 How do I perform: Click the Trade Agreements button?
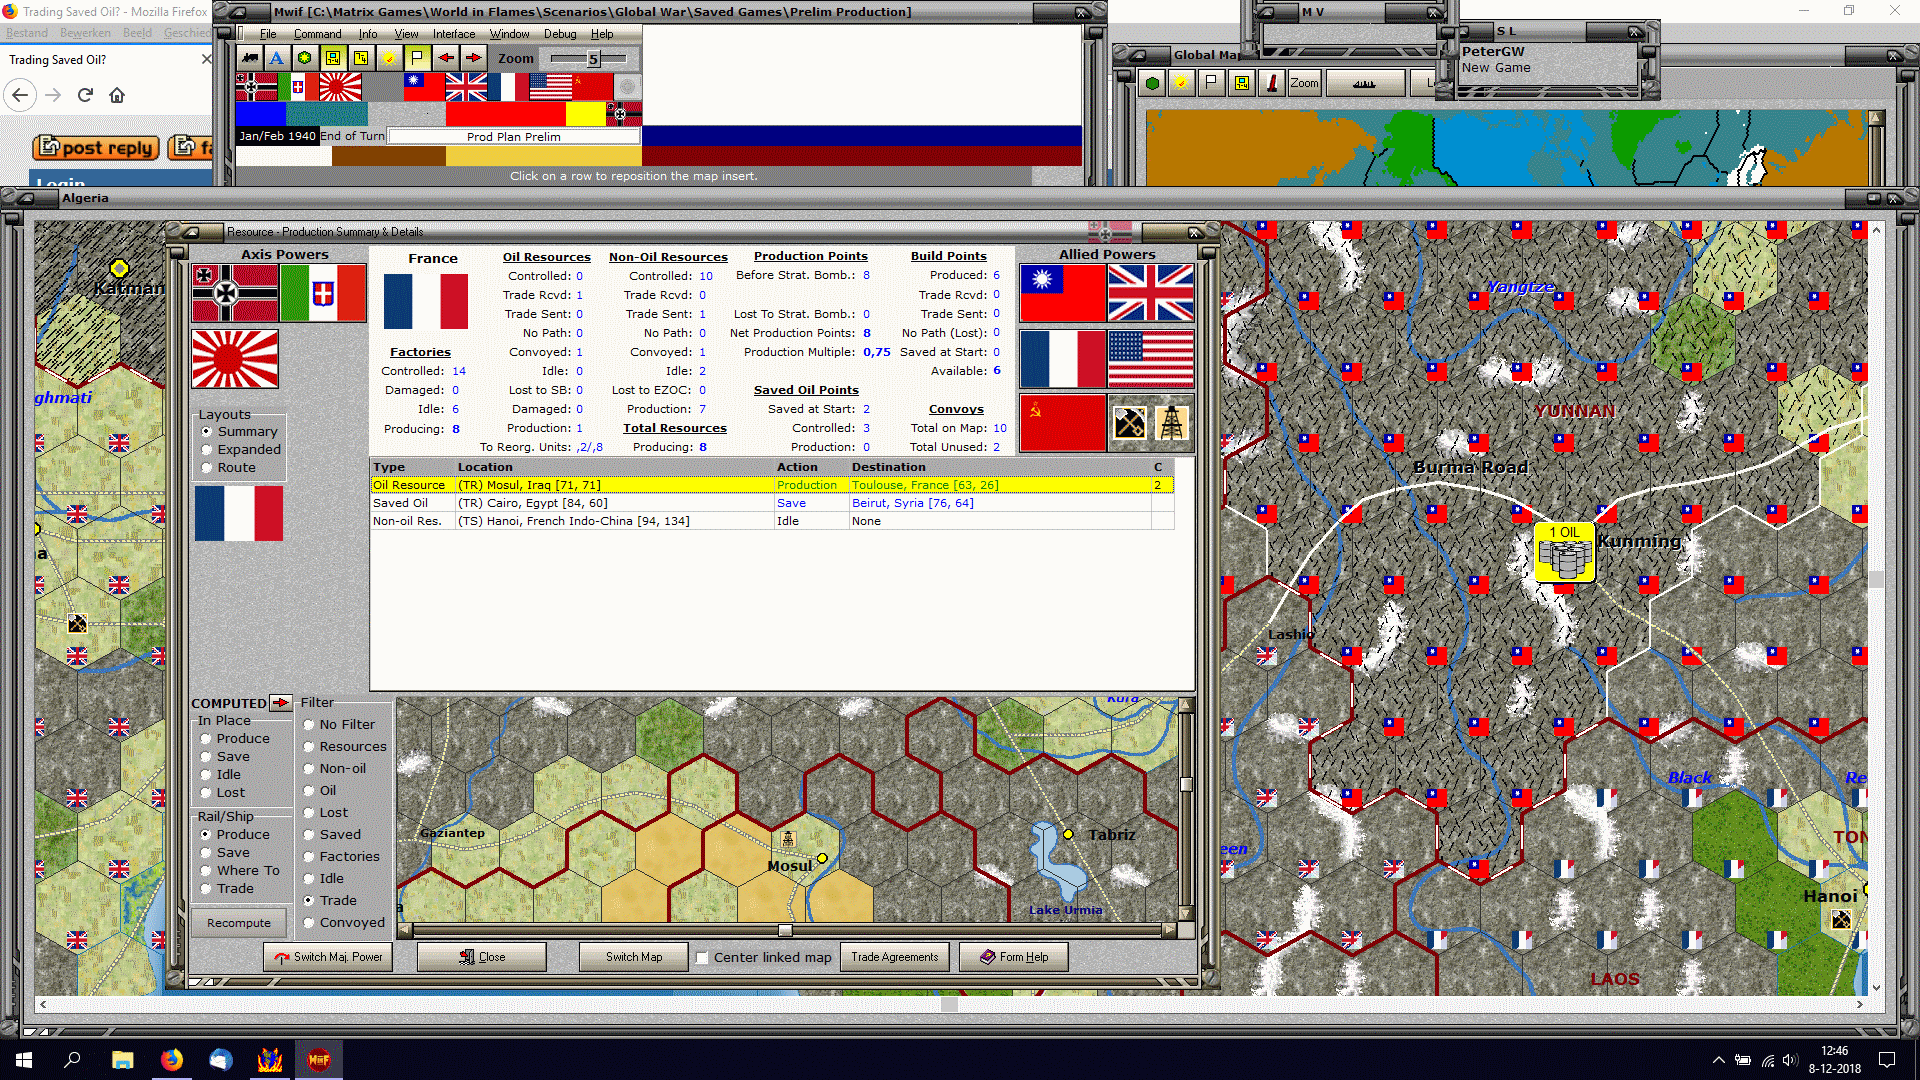coord(894,957)
